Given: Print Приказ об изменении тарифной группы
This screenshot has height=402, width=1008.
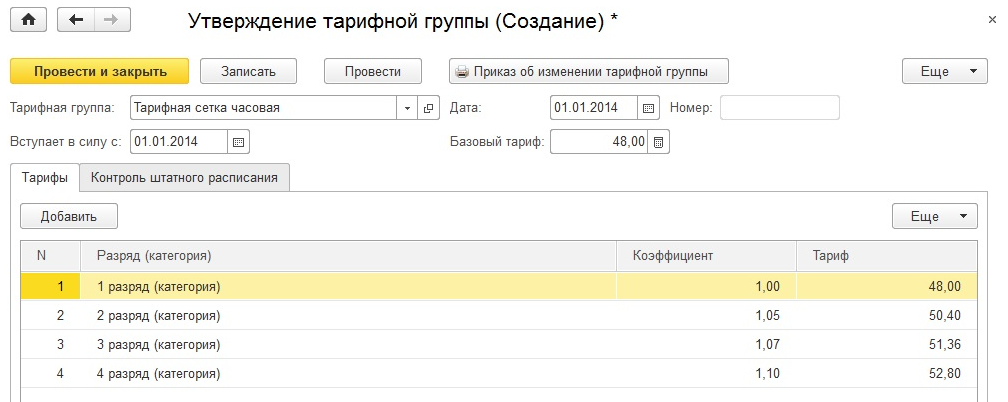Looking at the screenshot, I should pos(589,71).
